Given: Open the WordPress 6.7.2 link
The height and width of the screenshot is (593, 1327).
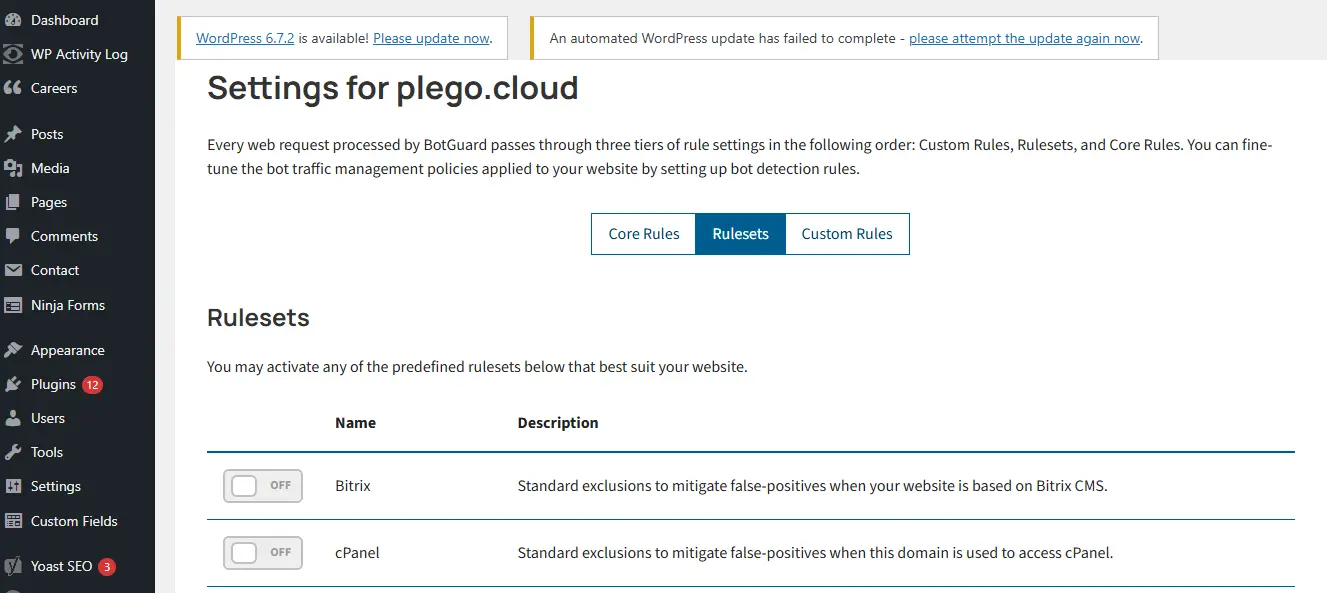Looking at the screenshot, I should (x=245, y=38).
